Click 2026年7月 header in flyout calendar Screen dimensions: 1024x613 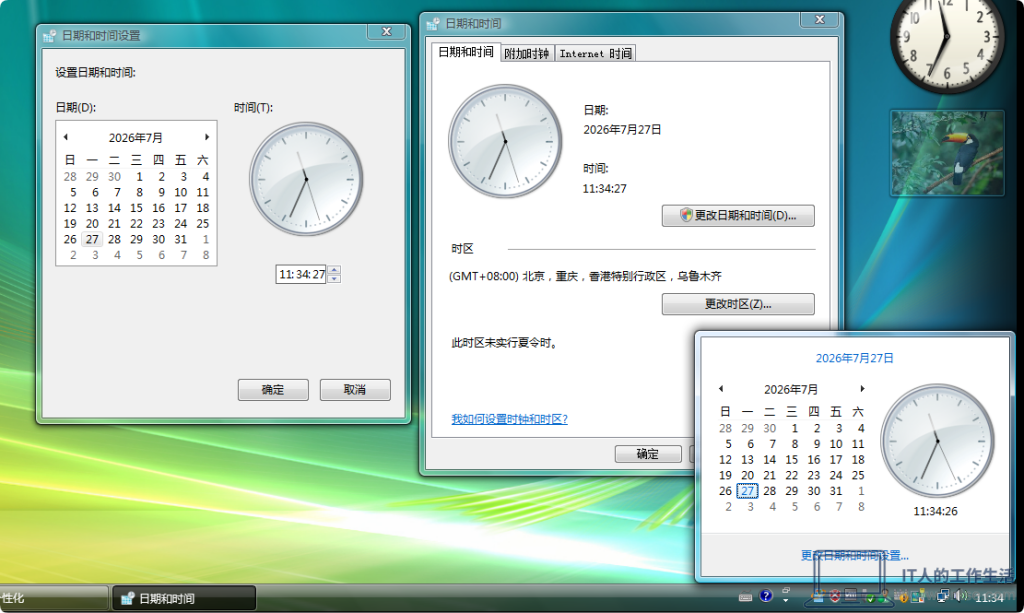791,390
